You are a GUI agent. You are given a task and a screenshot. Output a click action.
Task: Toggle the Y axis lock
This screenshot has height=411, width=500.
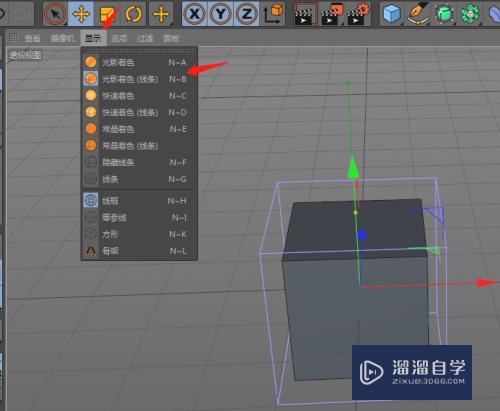[x=220, y=14]
